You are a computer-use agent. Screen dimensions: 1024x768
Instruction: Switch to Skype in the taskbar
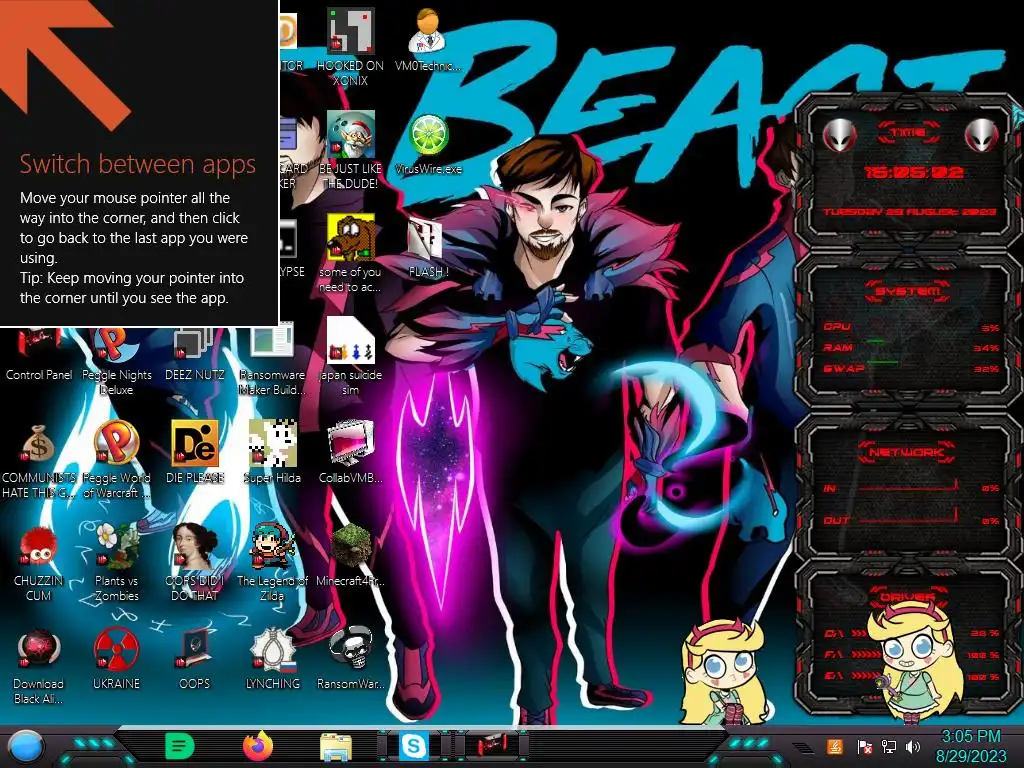(414, 746)
